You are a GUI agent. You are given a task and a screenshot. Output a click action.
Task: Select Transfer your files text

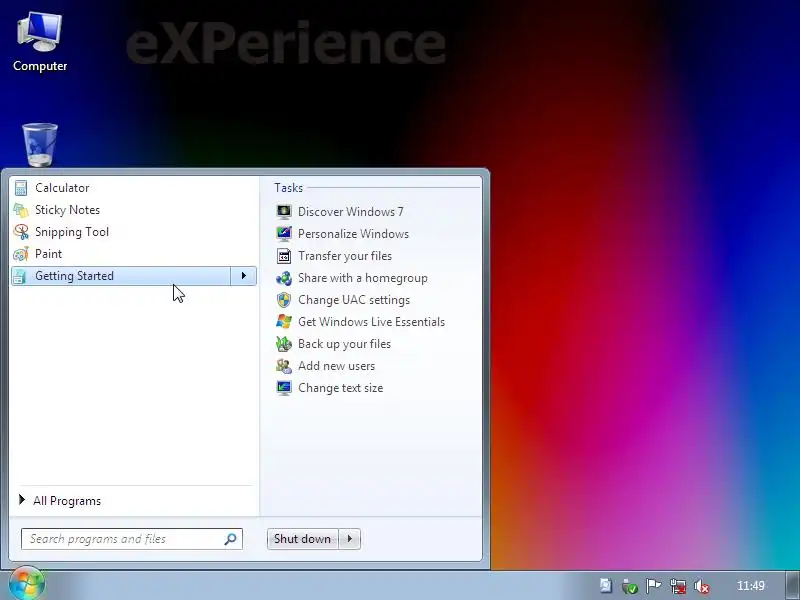tap(345, 256)
